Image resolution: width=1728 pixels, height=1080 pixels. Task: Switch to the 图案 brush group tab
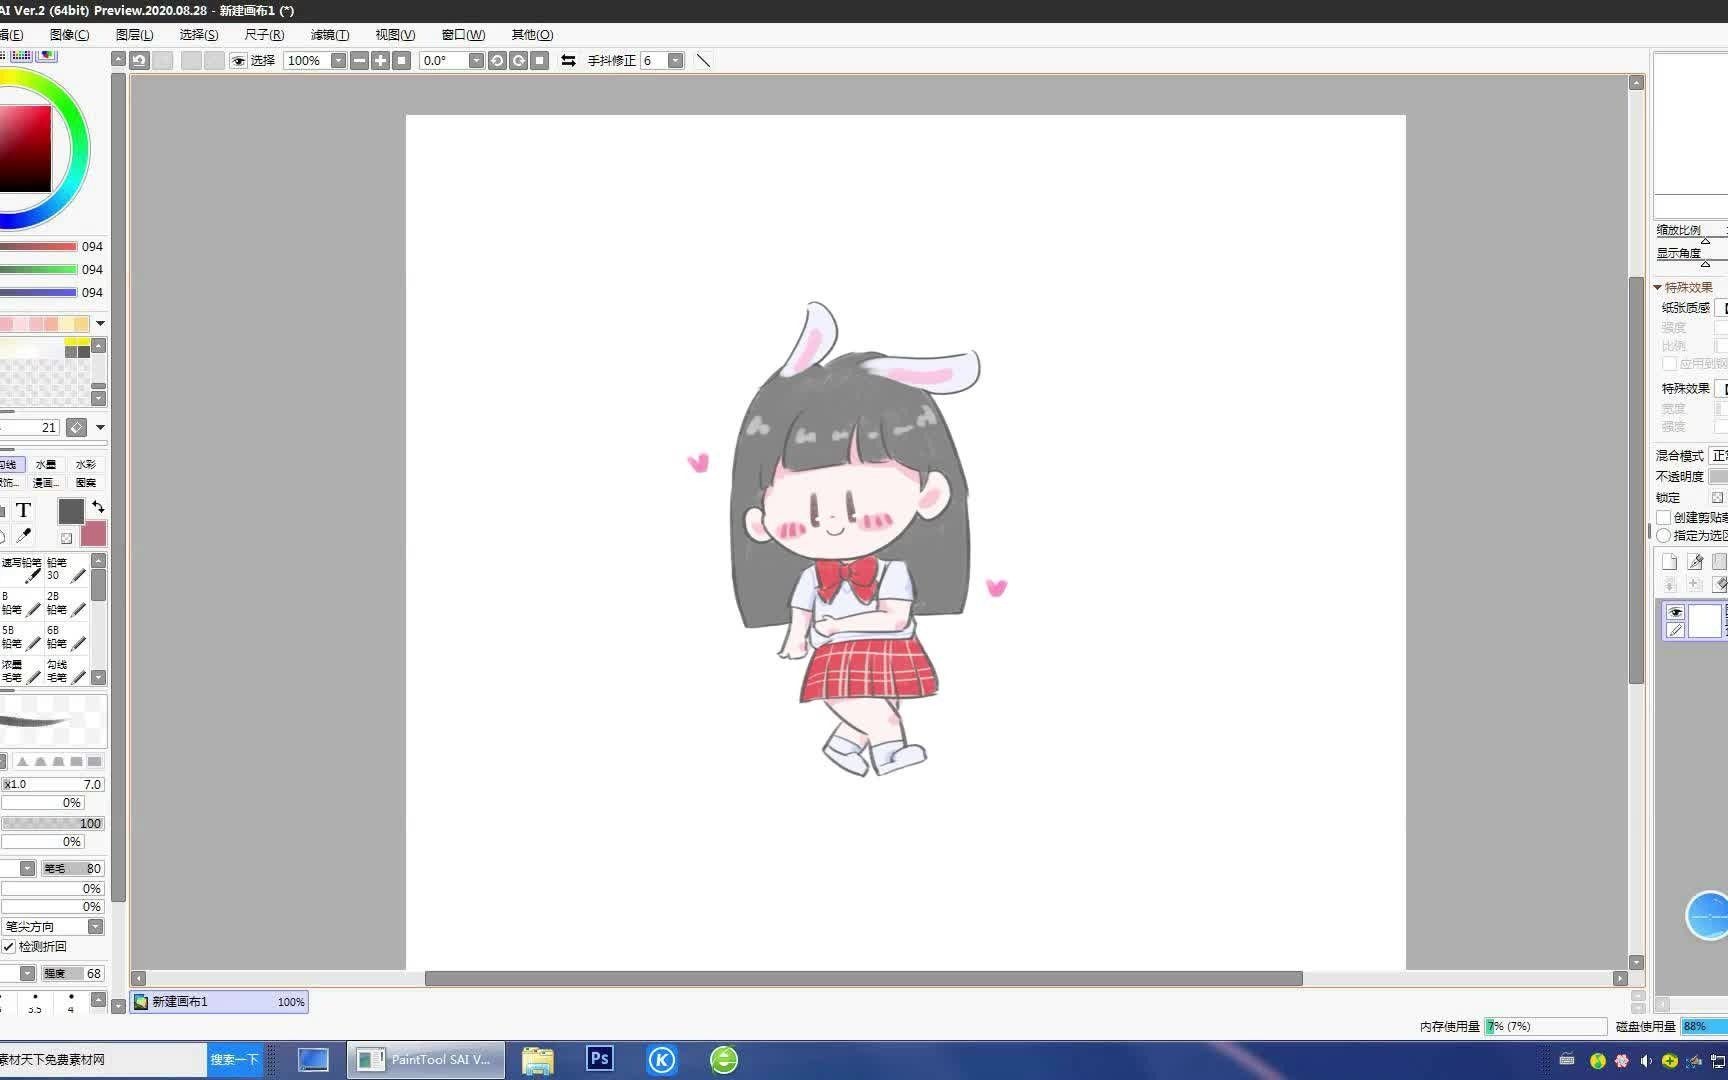coord(86,482)
